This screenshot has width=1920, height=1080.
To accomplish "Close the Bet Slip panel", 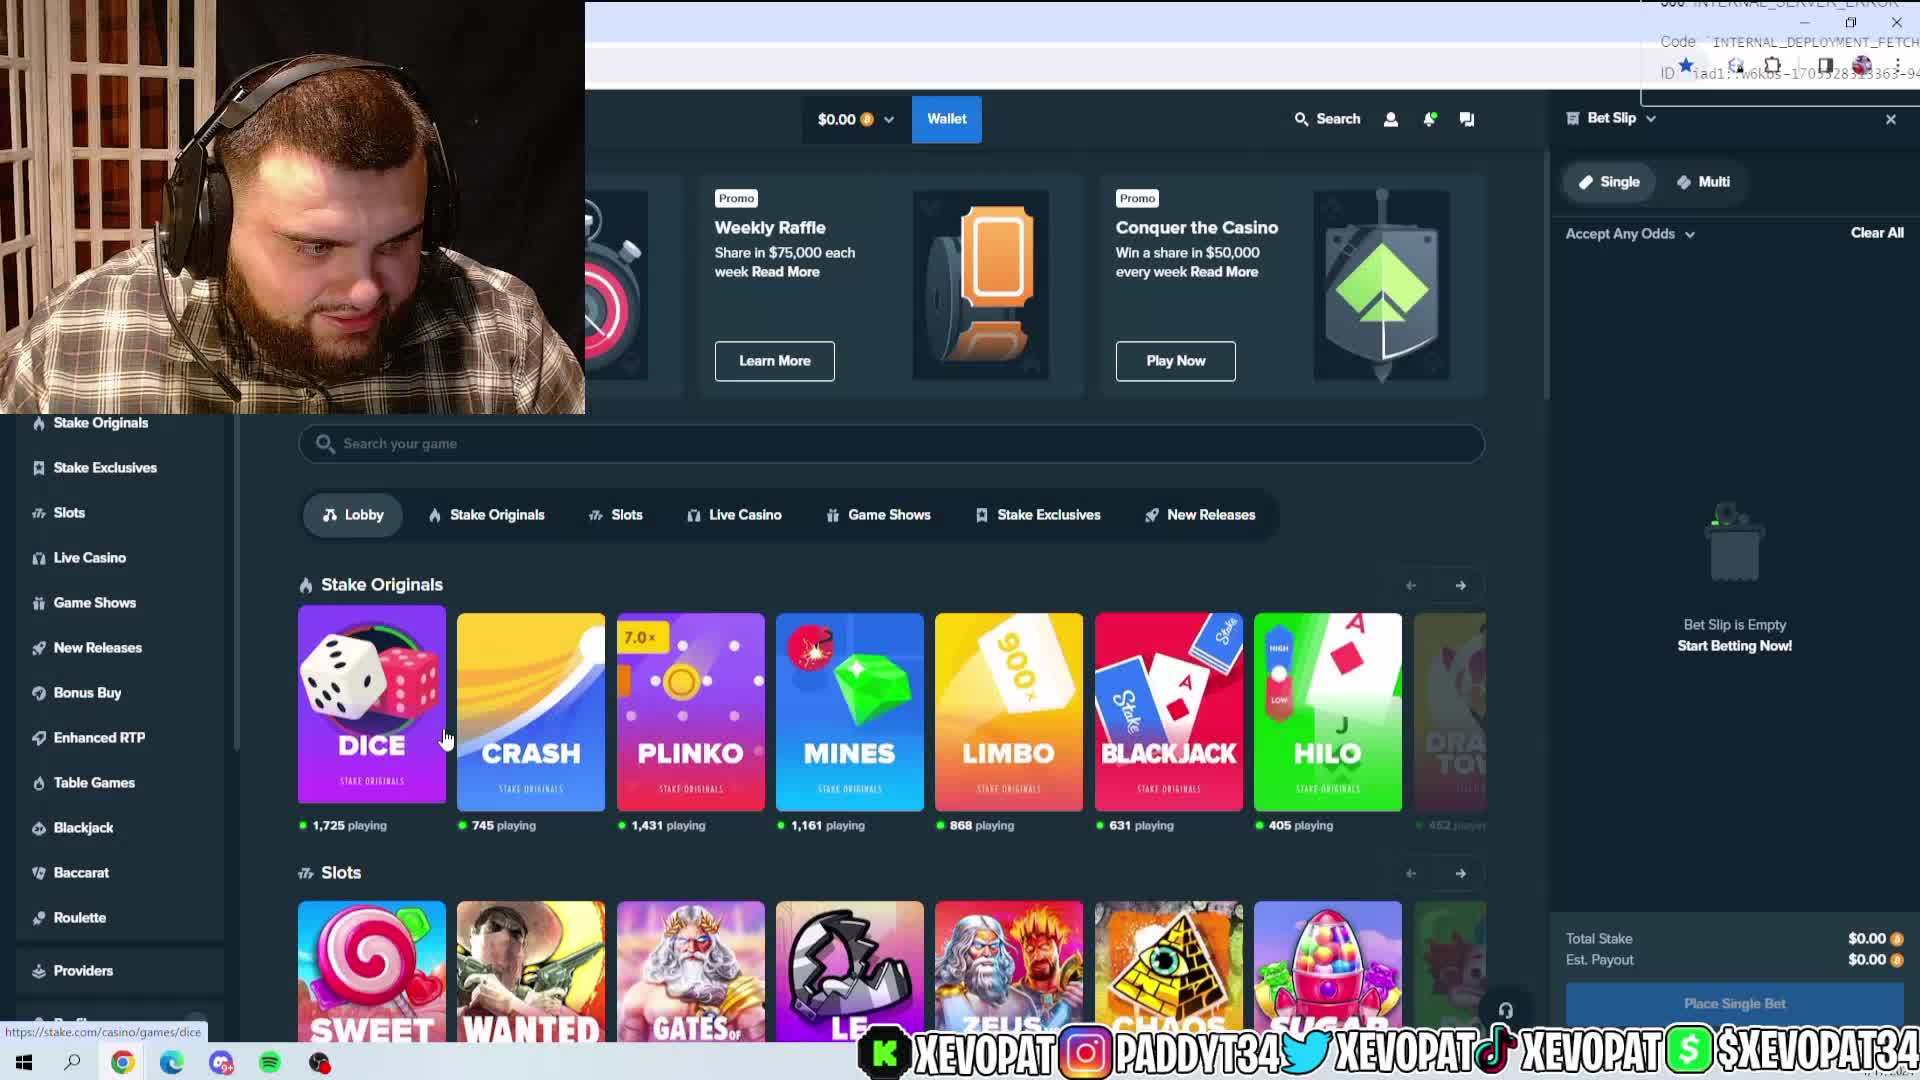I will click(1891, 119).
